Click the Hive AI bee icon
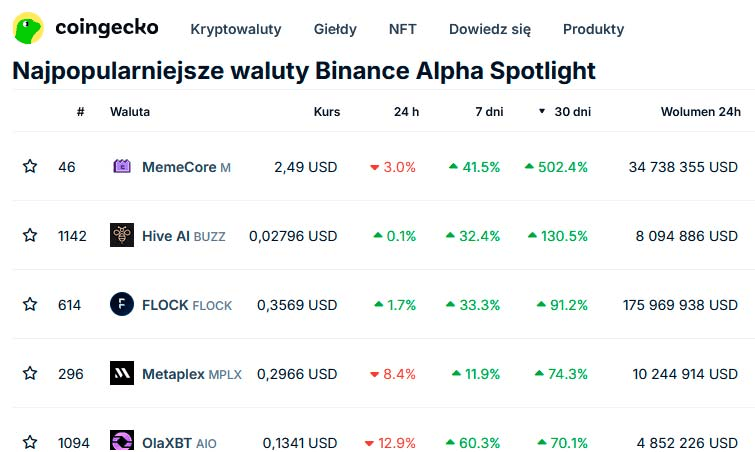Viewport: 755px width, 452px height. tap(122, 236)
